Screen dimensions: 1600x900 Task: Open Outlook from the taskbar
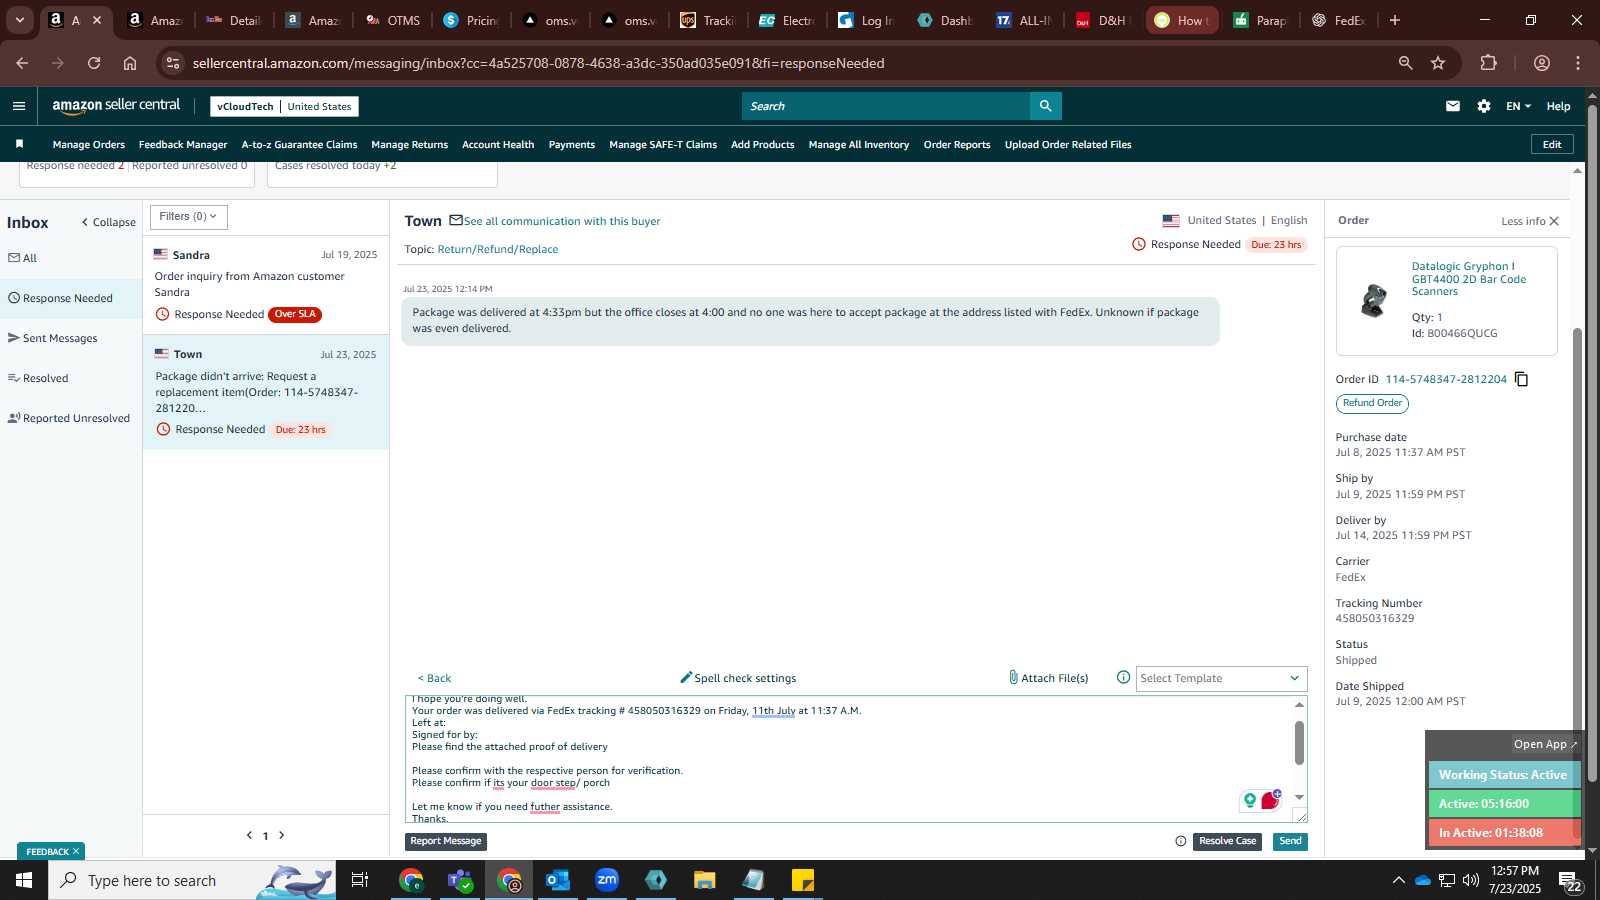pyautogui.click(x=558, y=880)
